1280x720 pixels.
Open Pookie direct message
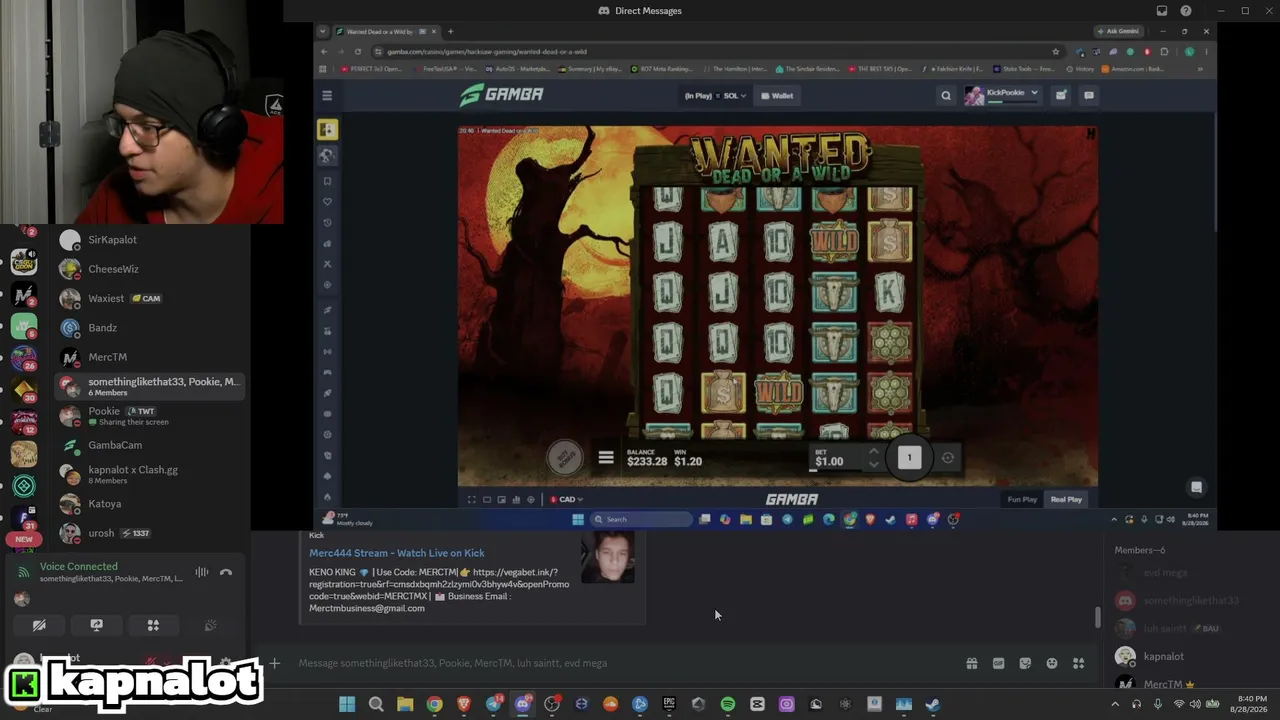click(150, 416)
